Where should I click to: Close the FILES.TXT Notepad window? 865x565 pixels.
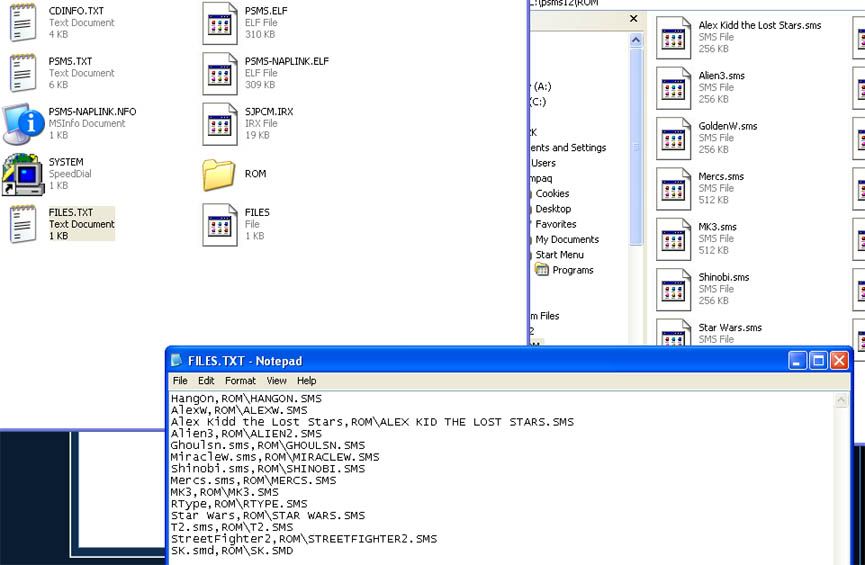[839, 361]
